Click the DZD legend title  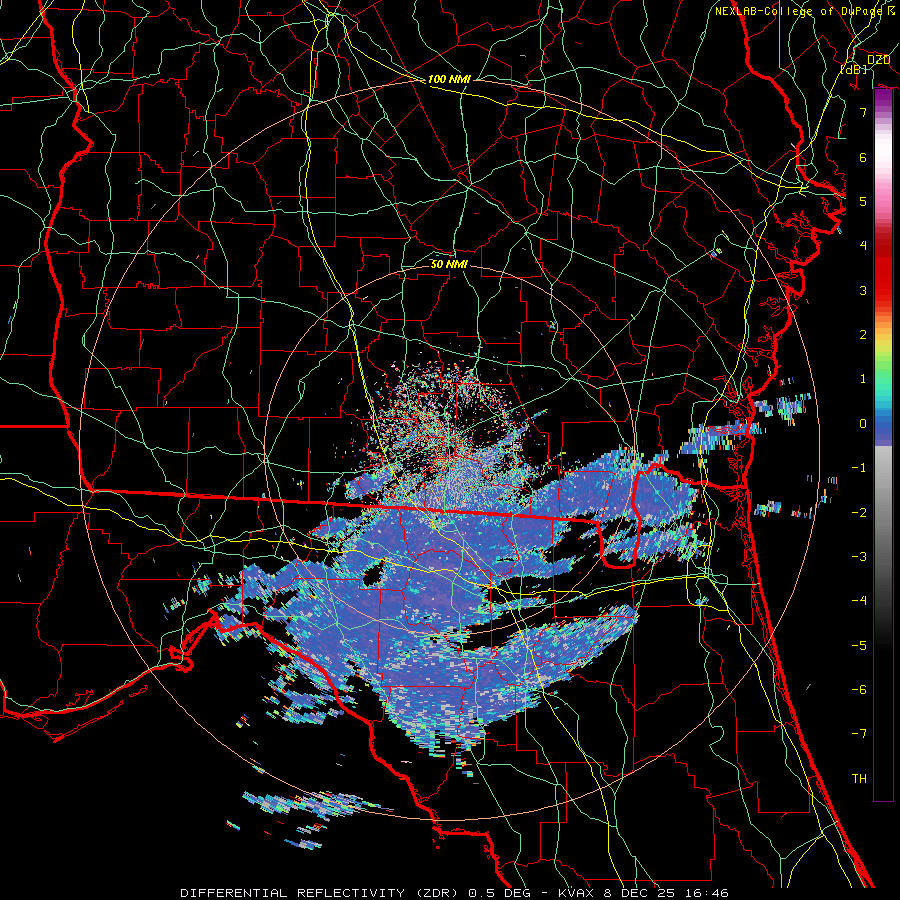pyautogui.click(x=878, y=60)
